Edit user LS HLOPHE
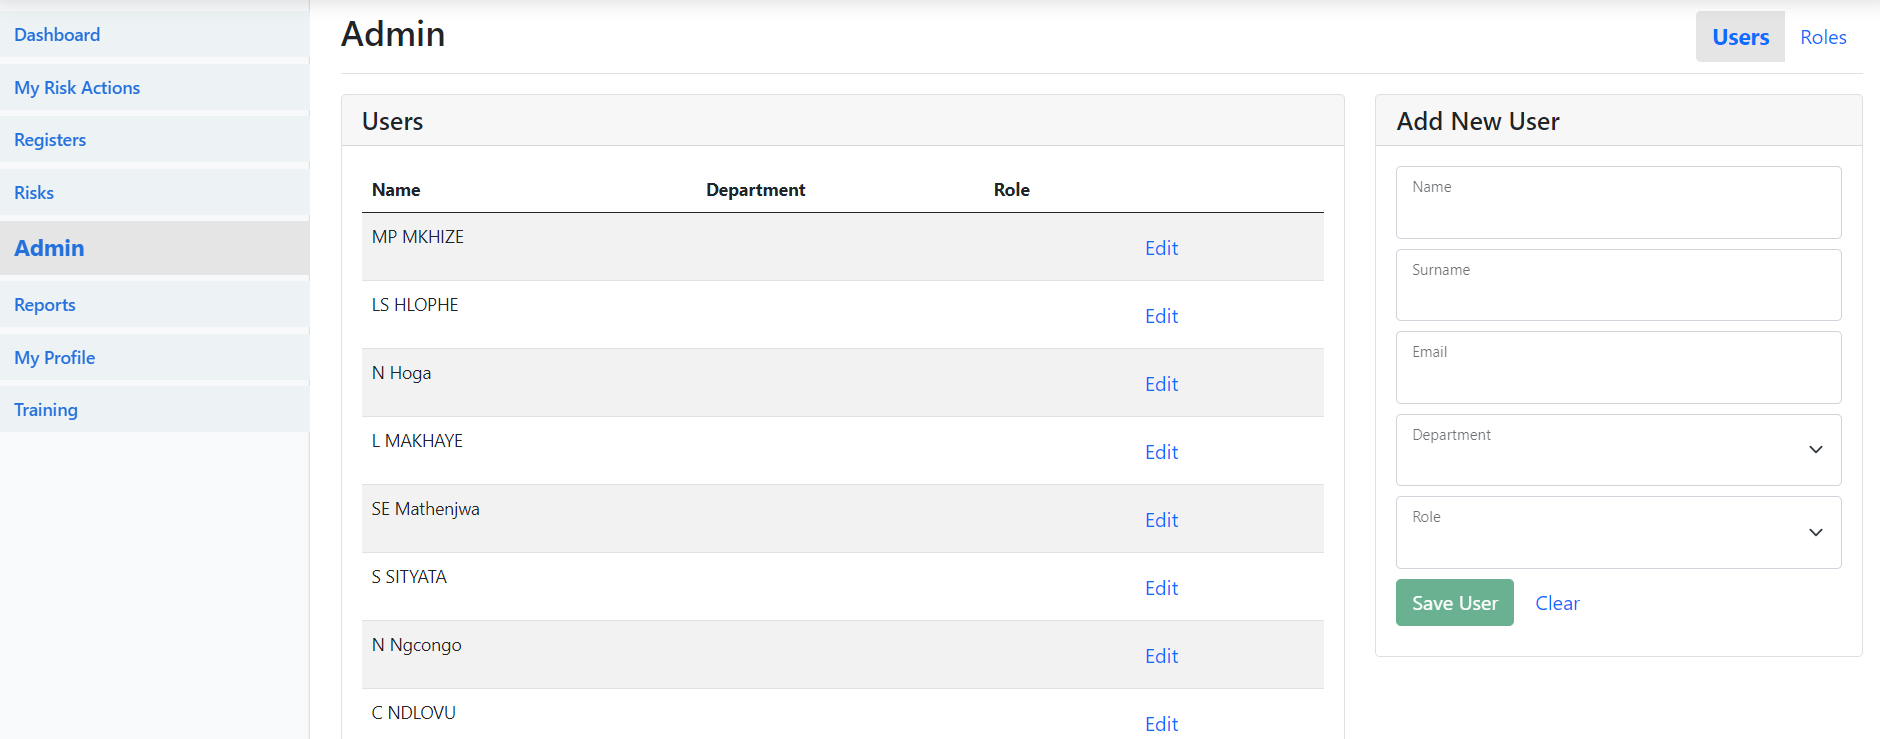The height and width of the screenshot is (739, 1880). 1161,316
